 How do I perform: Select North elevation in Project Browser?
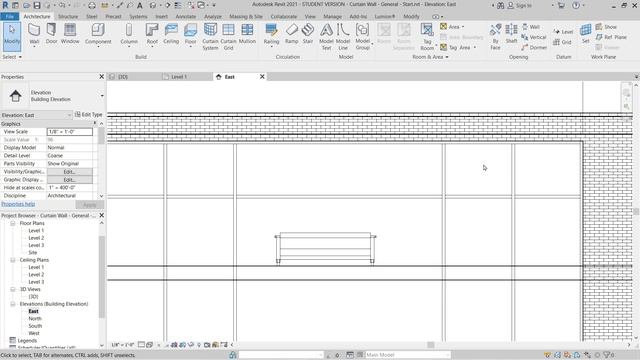(35, 319)
